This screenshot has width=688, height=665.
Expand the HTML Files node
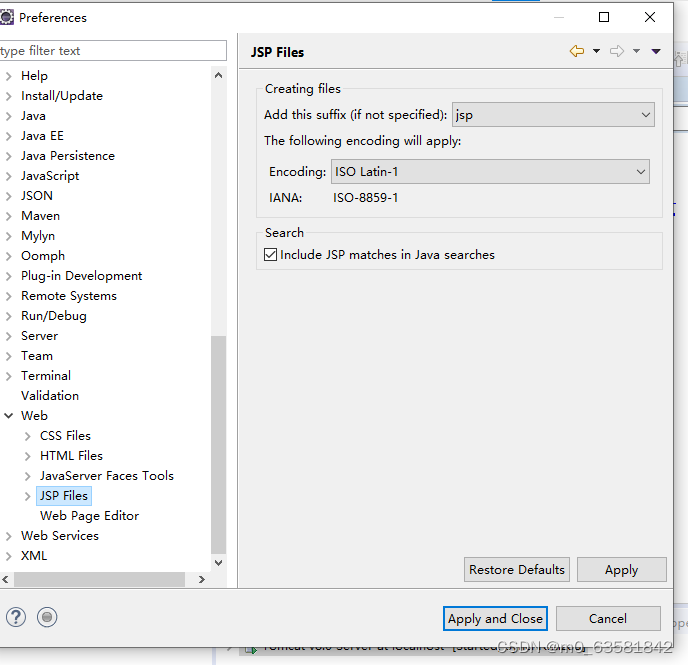27,456
